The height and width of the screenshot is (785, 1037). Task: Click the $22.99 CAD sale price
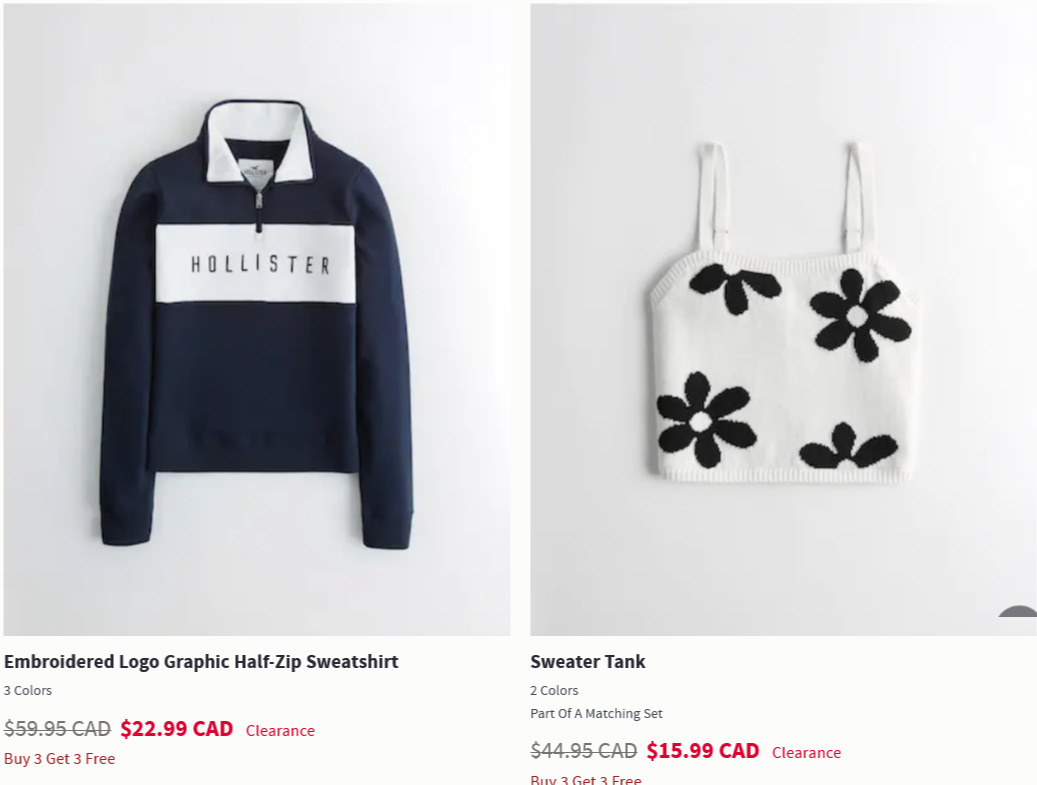[177, 729]
